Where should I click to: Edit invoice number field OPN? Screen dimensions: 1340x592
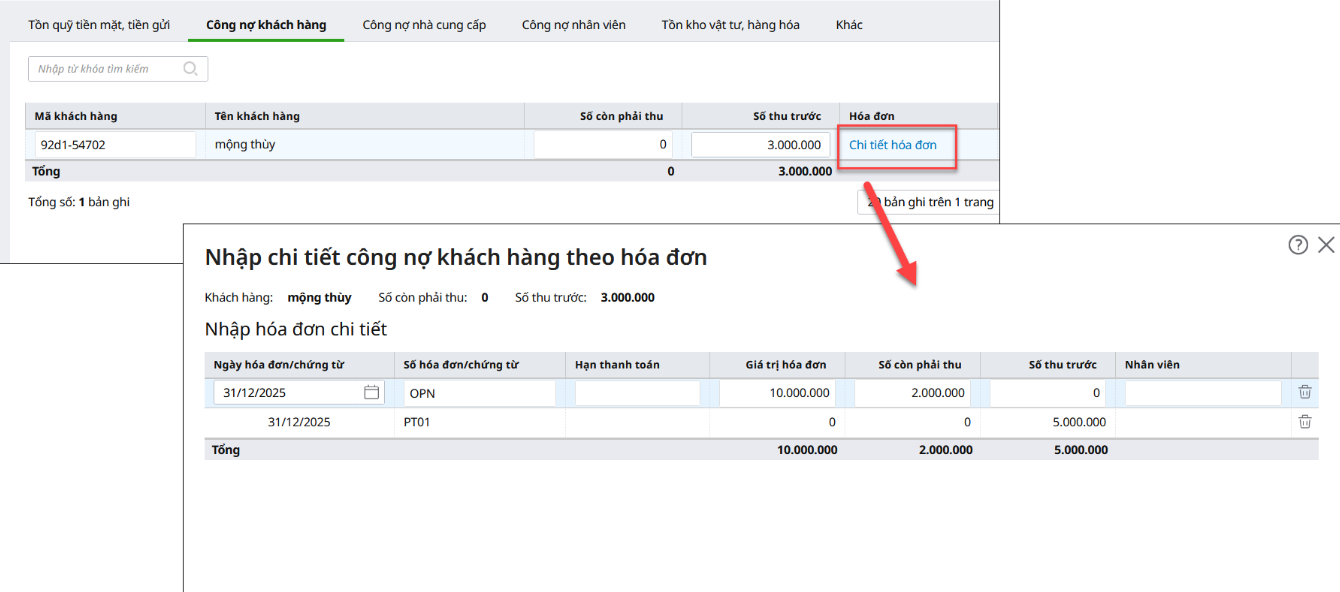coord(478,393)
